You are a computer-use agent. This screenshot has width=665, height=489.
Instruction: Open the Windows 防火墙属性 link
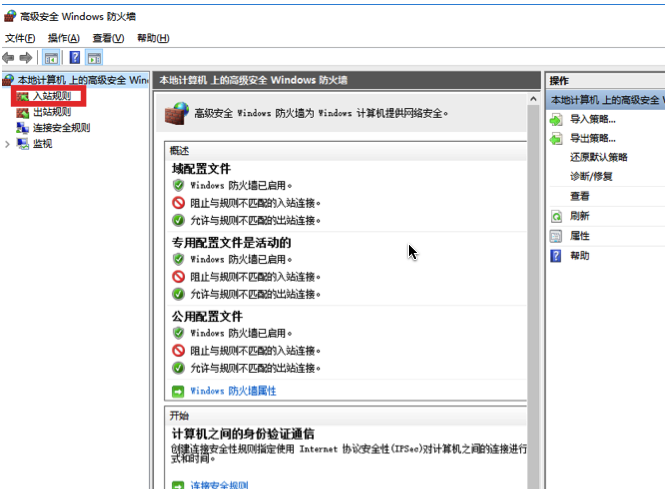[x=233, y=391]
